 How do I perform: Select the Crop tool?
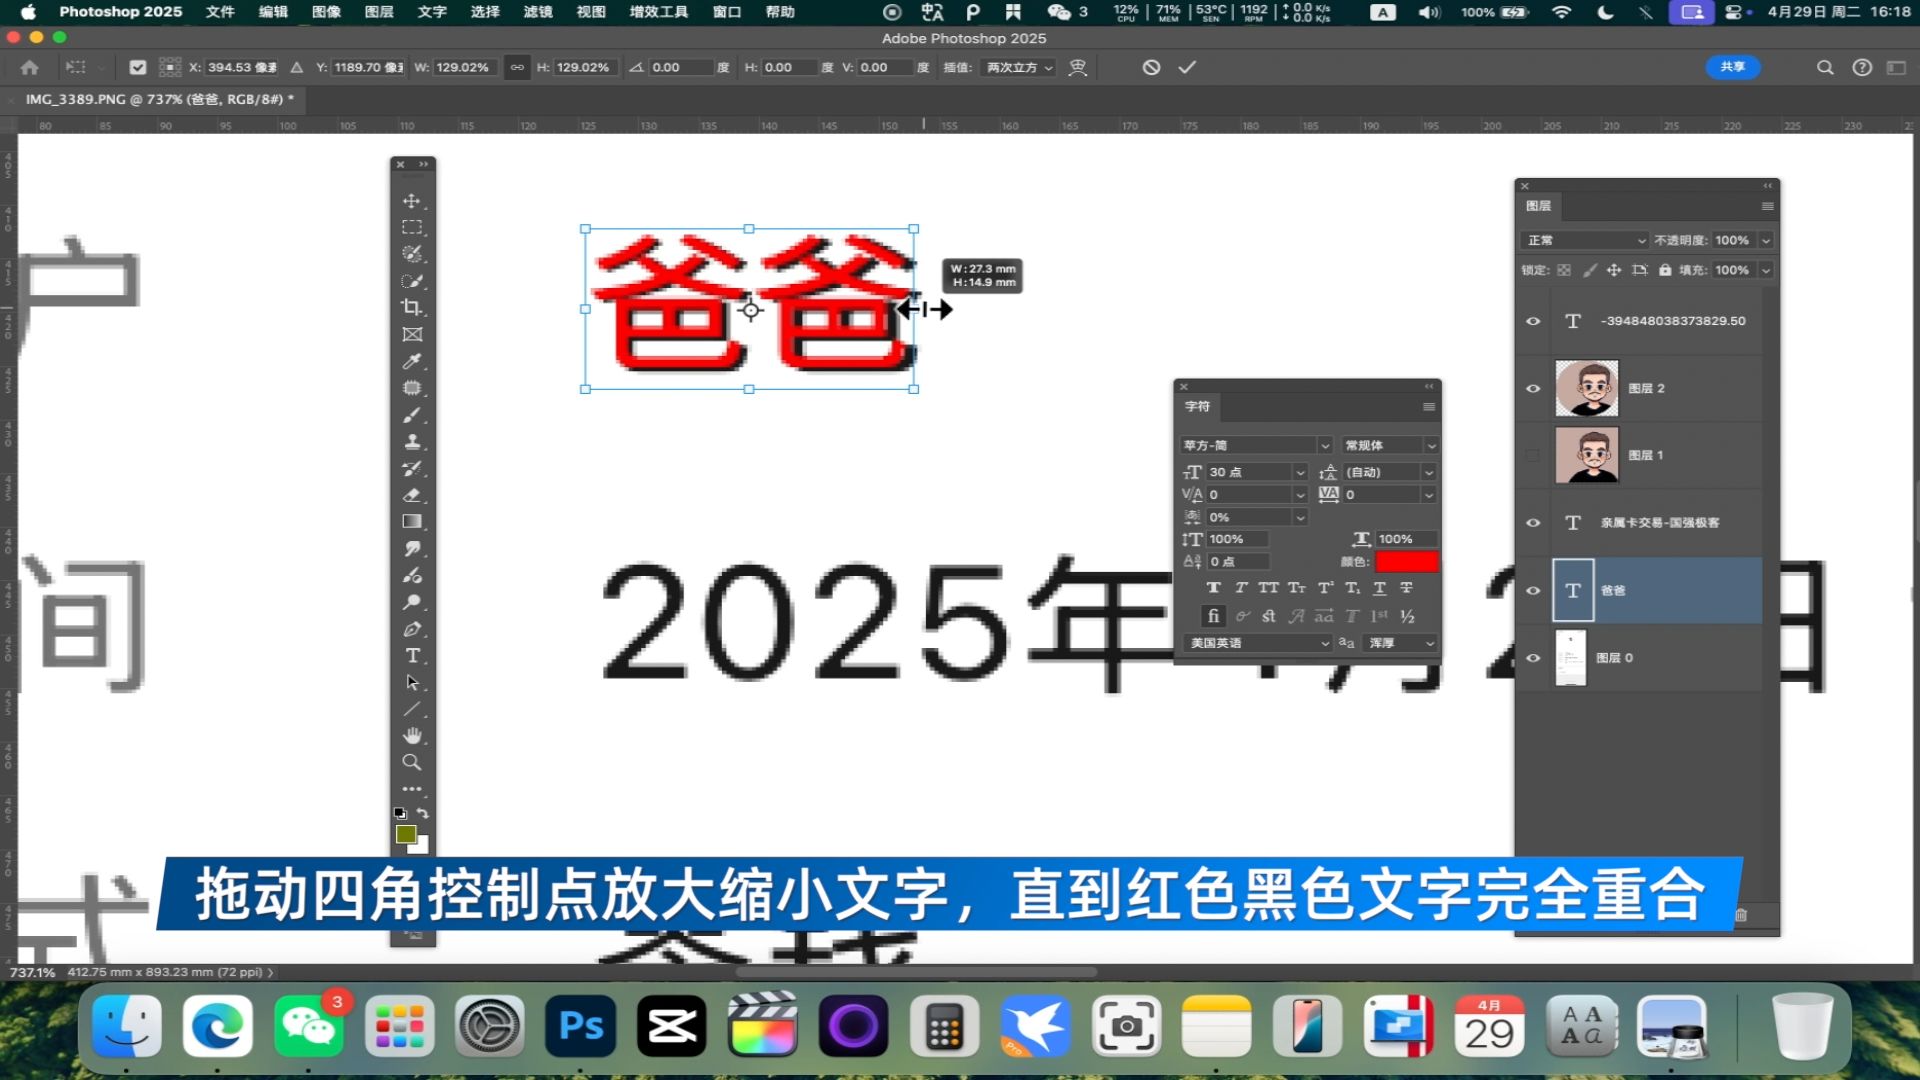[x=411, y=308]
